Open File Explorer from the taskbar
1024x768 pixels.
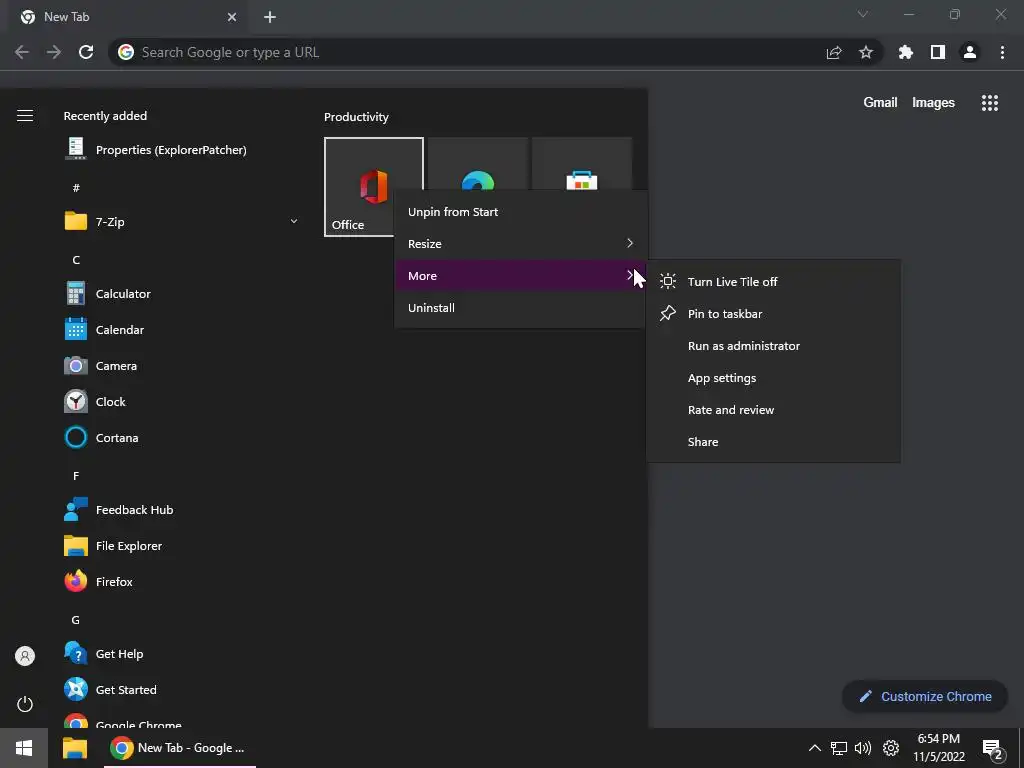click(x=74, y=748)
